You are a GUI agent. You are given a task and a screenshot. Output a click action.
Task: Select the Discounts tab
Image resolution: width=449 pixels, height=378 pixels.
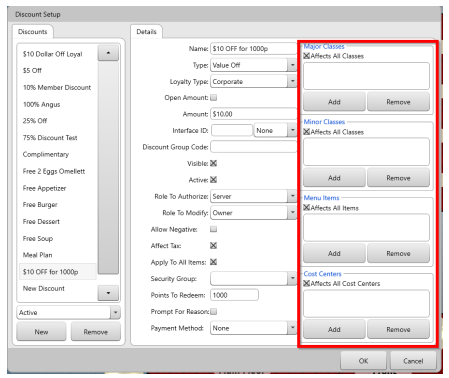(x=33, y=32)
